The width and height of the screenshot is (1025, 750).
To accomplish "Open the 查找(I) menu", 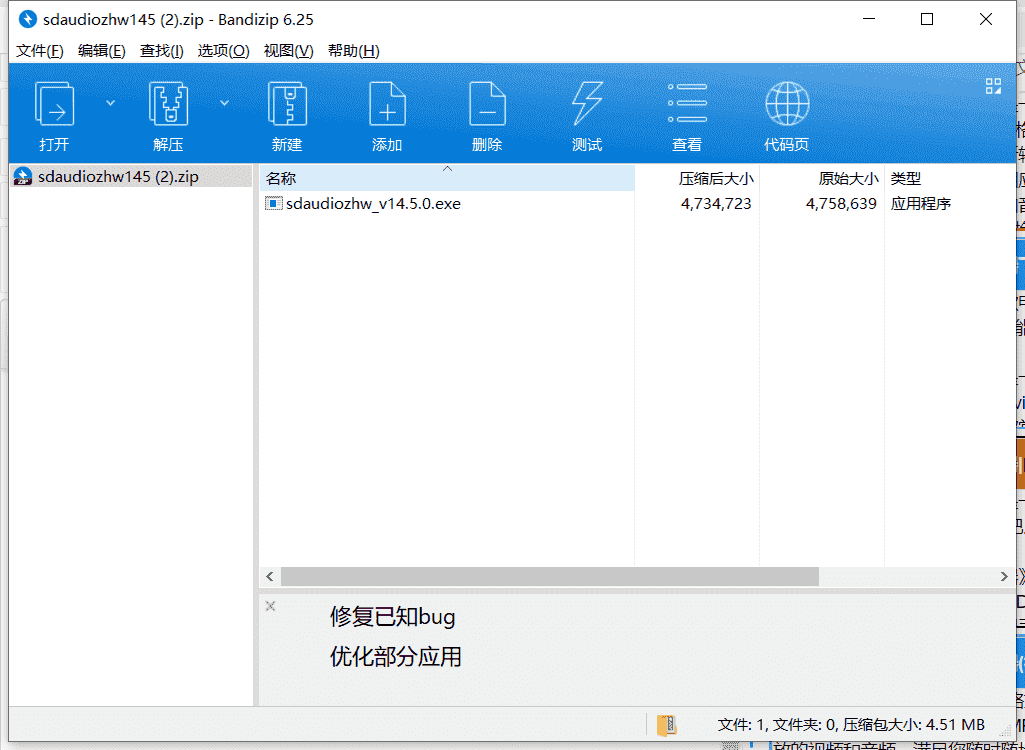I will click(161, 51).
